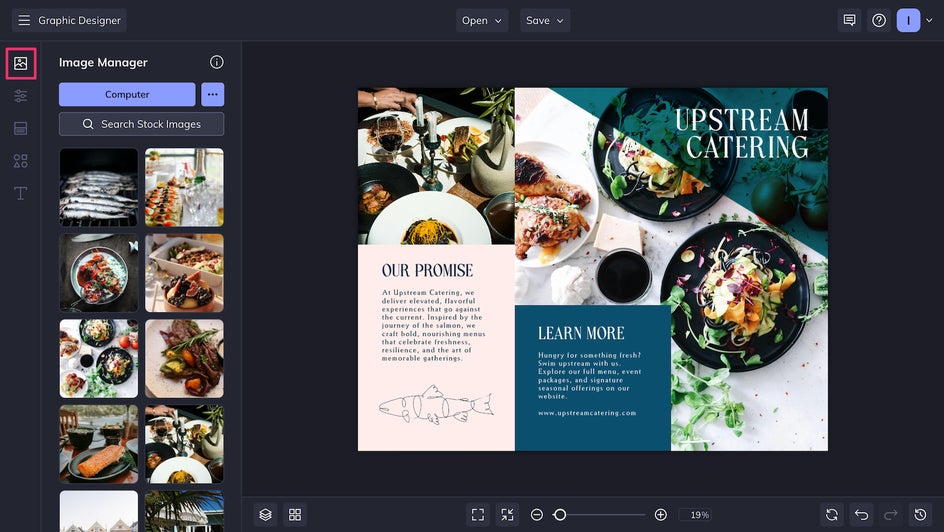The image size is (944, 532).
Task: Expand the Save dropdown menu
Action: 545,20
